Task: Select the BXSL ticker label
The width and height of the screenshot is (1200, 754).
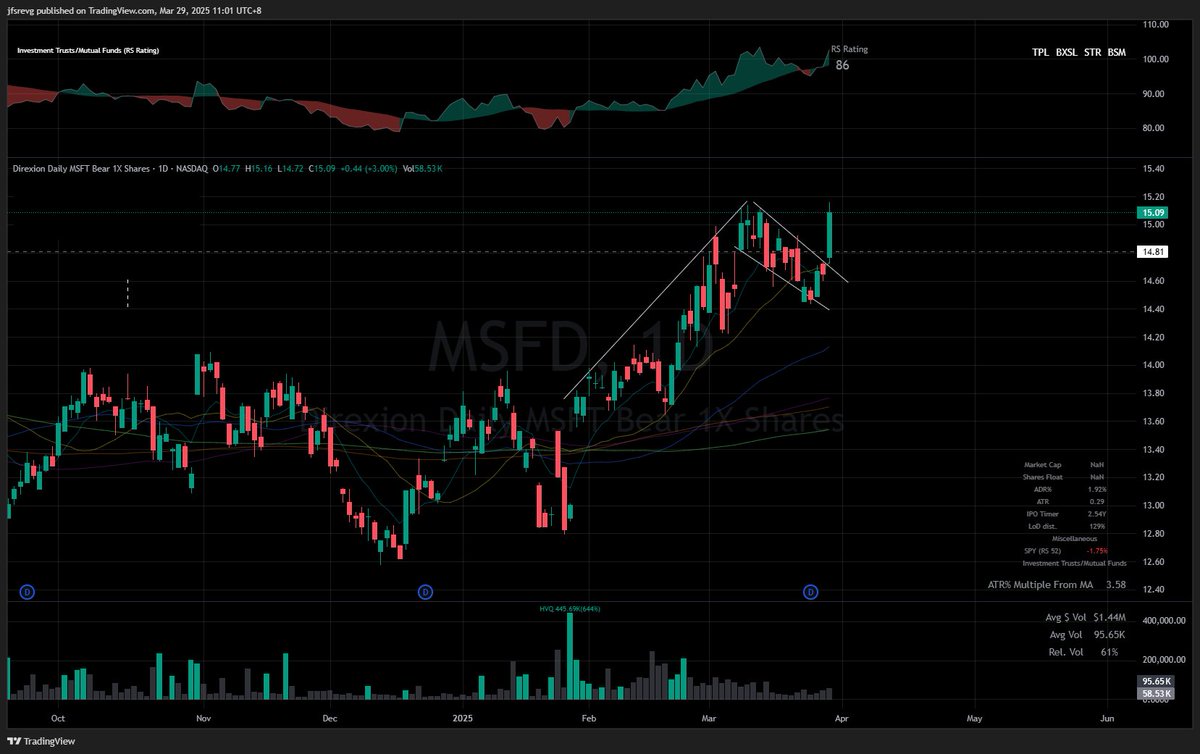Action: (x=1066, y=52)
